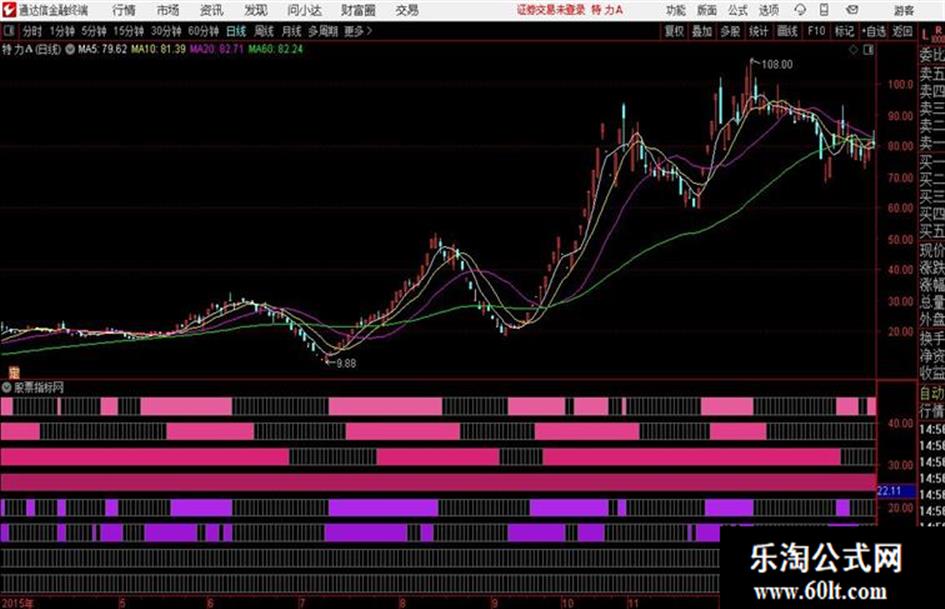Open the 市场 menu
The width and height of the screenshot is (945, 609).
(168, 10)
